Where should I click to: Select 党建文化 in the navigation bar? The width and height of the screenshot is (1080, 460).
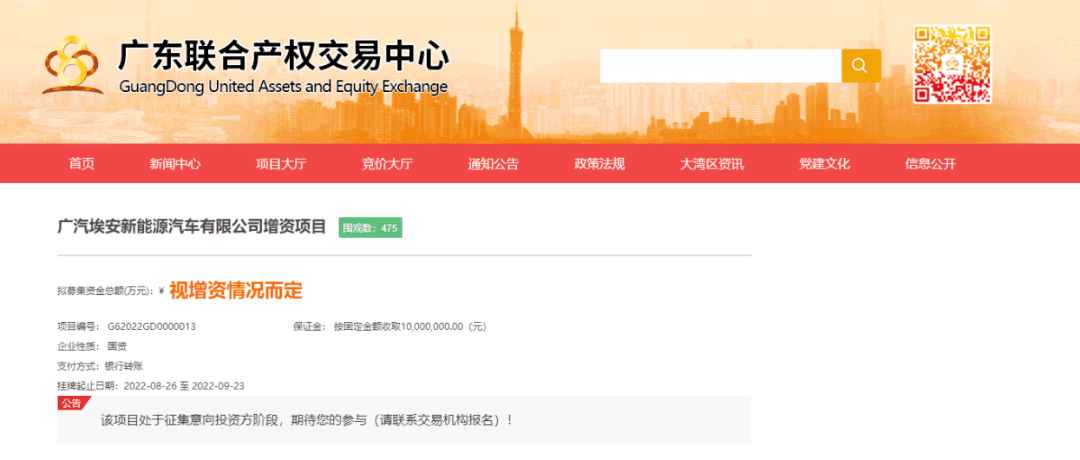coord(824,164)
